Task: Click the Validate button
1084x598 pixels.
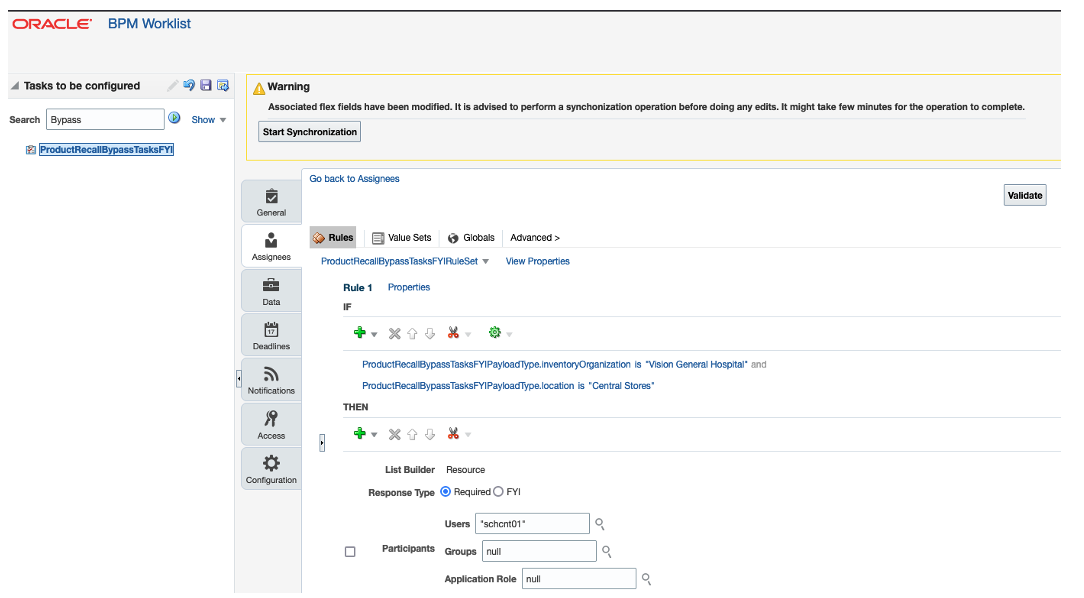Action: (1025, 195)
